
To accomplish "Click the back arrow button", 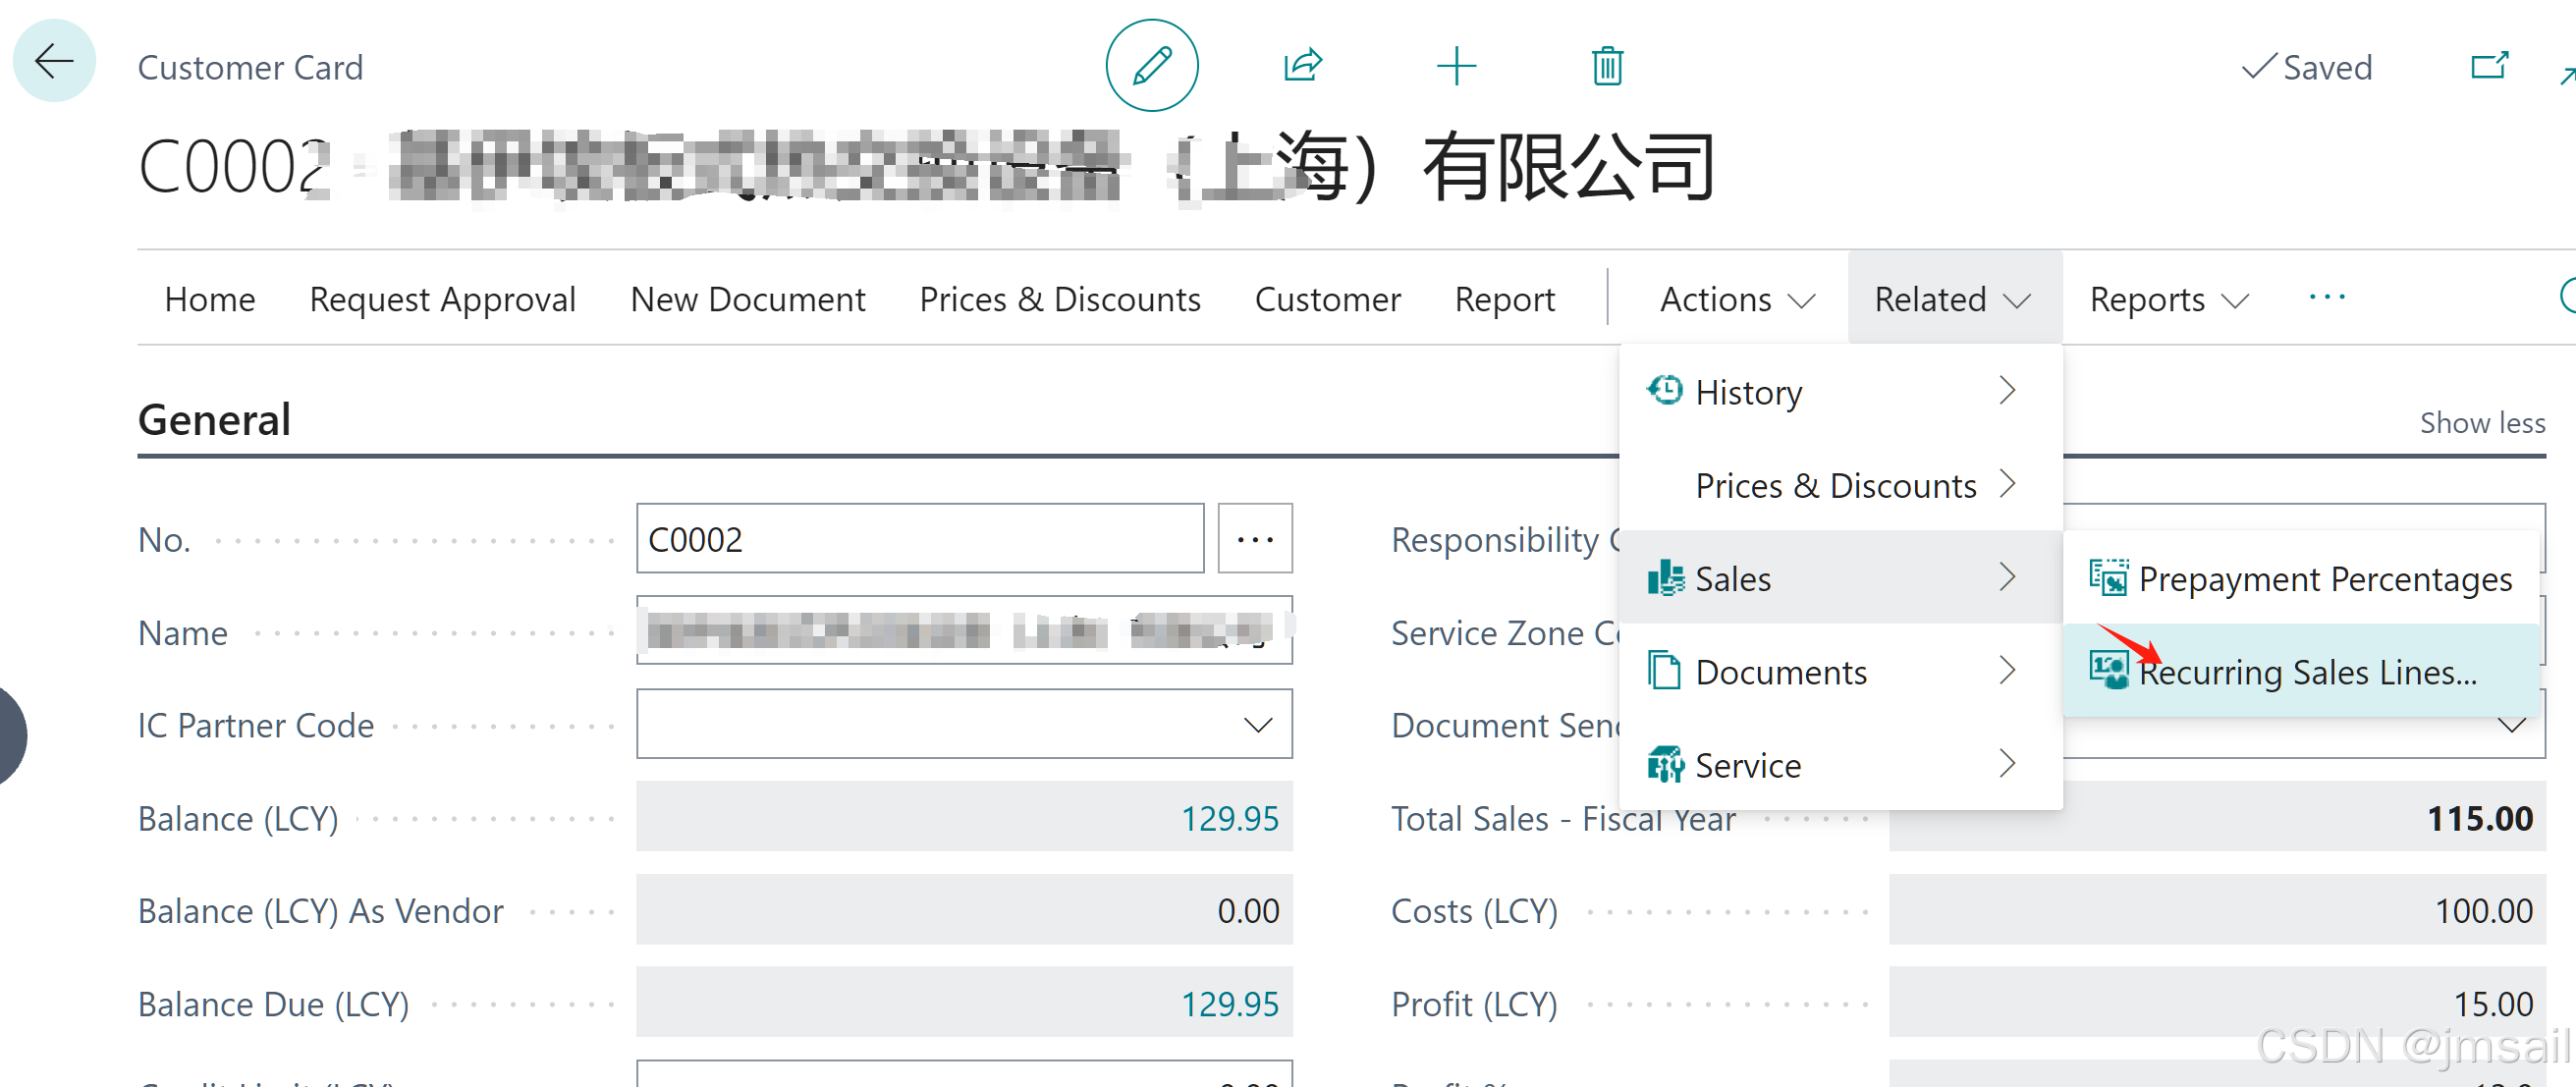I will [x=54, y=62].
